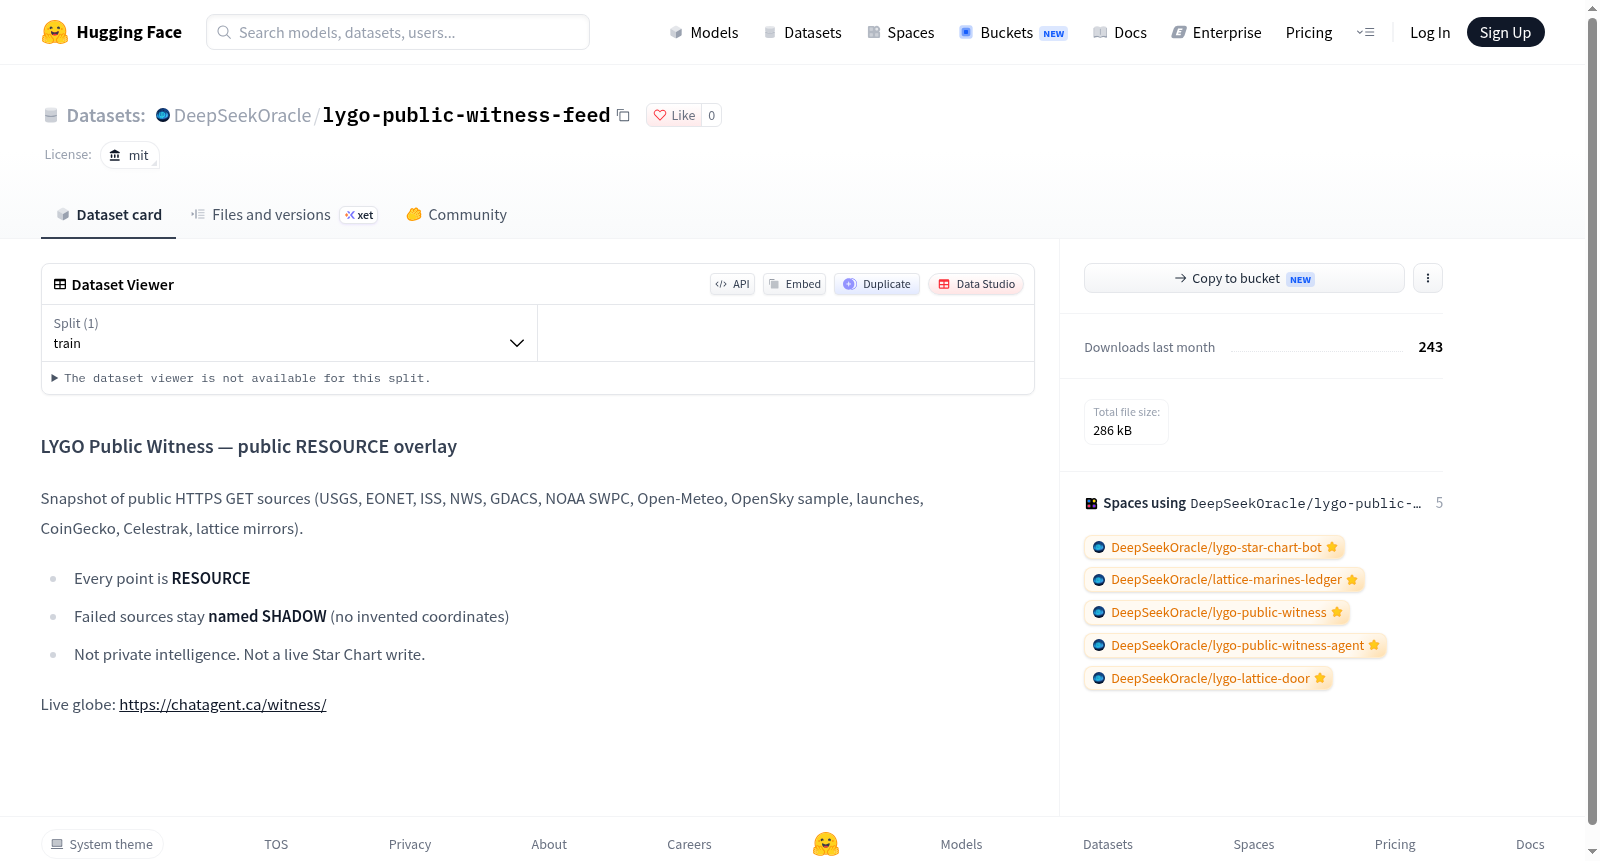Screen dimensions: 1600x861
Task: Open Pricing in the top navigation
Action: coord(1309,32)
